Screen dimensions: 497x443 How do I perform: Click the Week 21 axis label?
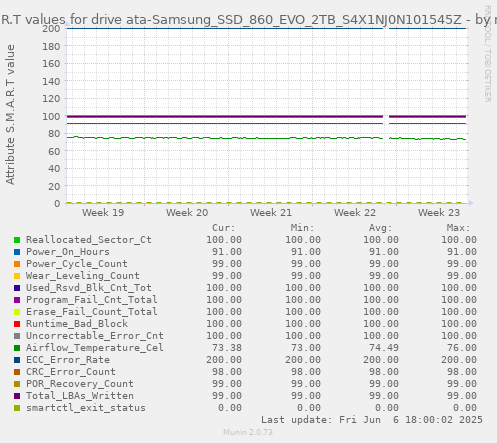click(x=271, y=213)
